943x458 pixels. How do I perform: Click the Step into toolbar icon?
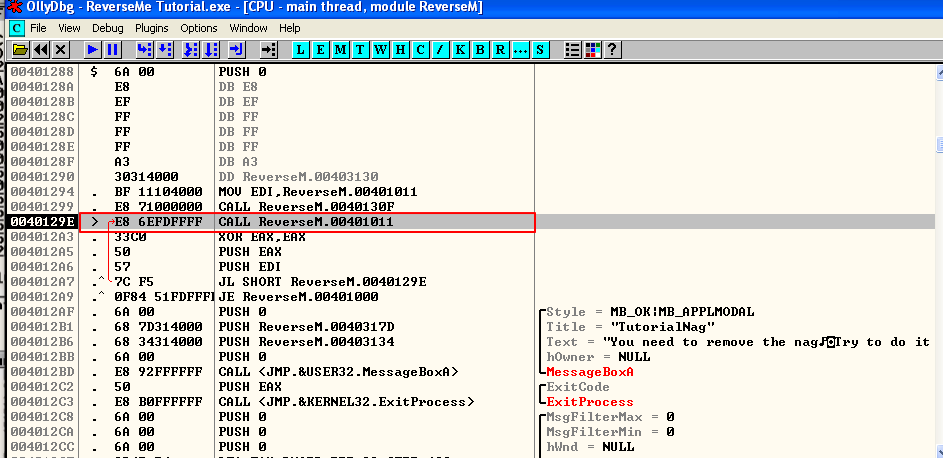tap(145, 49)
